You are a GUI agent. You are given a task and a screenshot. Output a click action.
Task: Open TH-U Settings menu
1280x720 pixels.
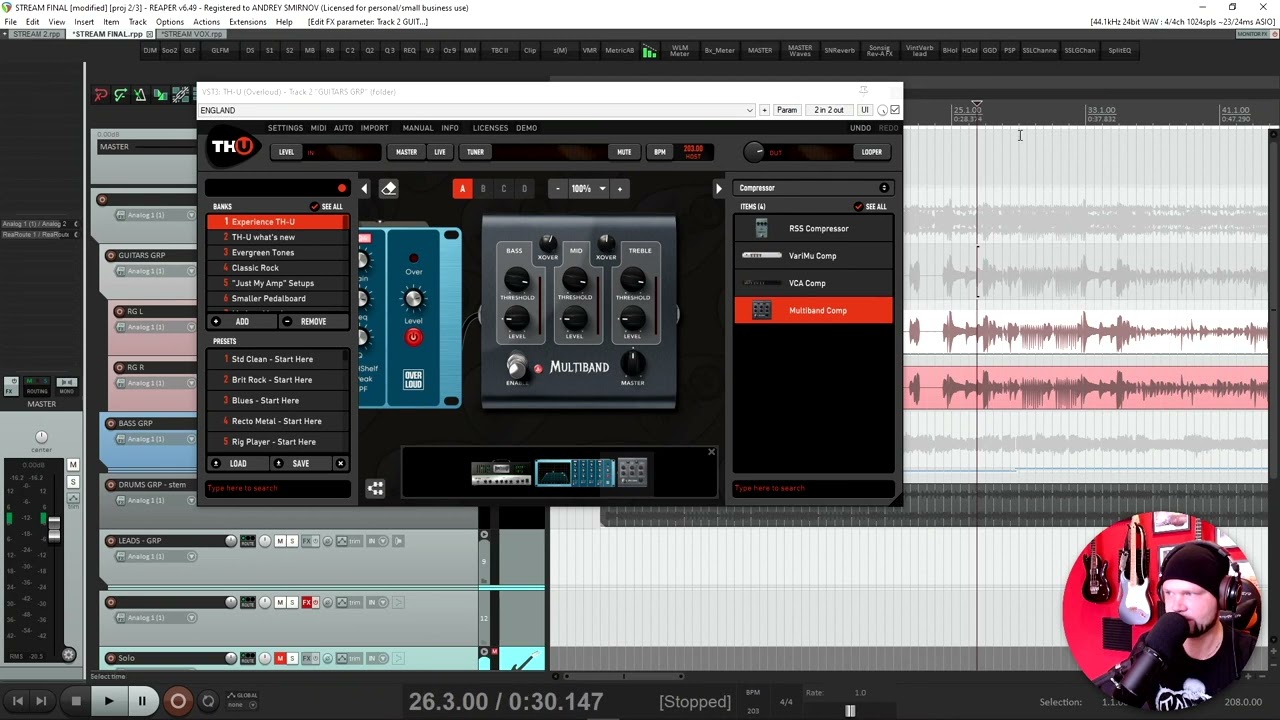pos(285,128)
